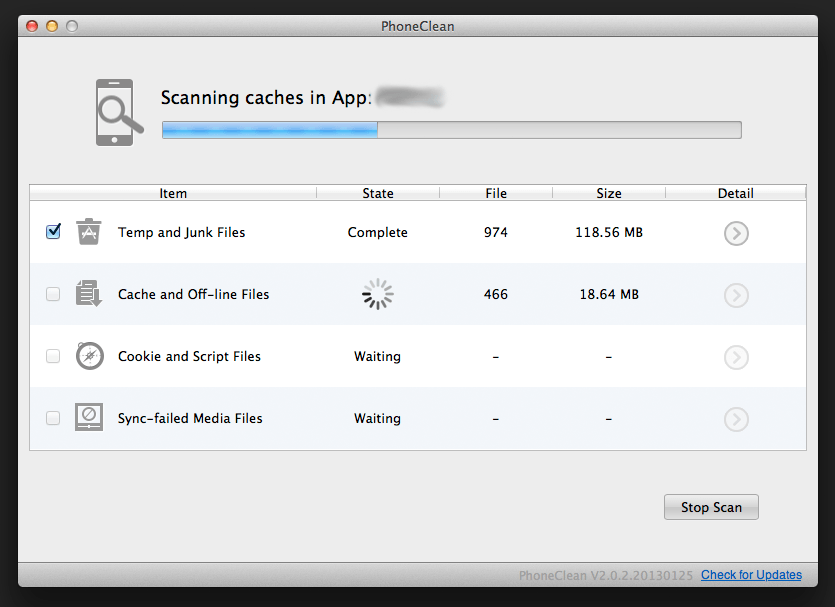This screenshot has width=835, height=607.
Task: Click the State column header
Action: pyautogui.click(x=378, y=193)
